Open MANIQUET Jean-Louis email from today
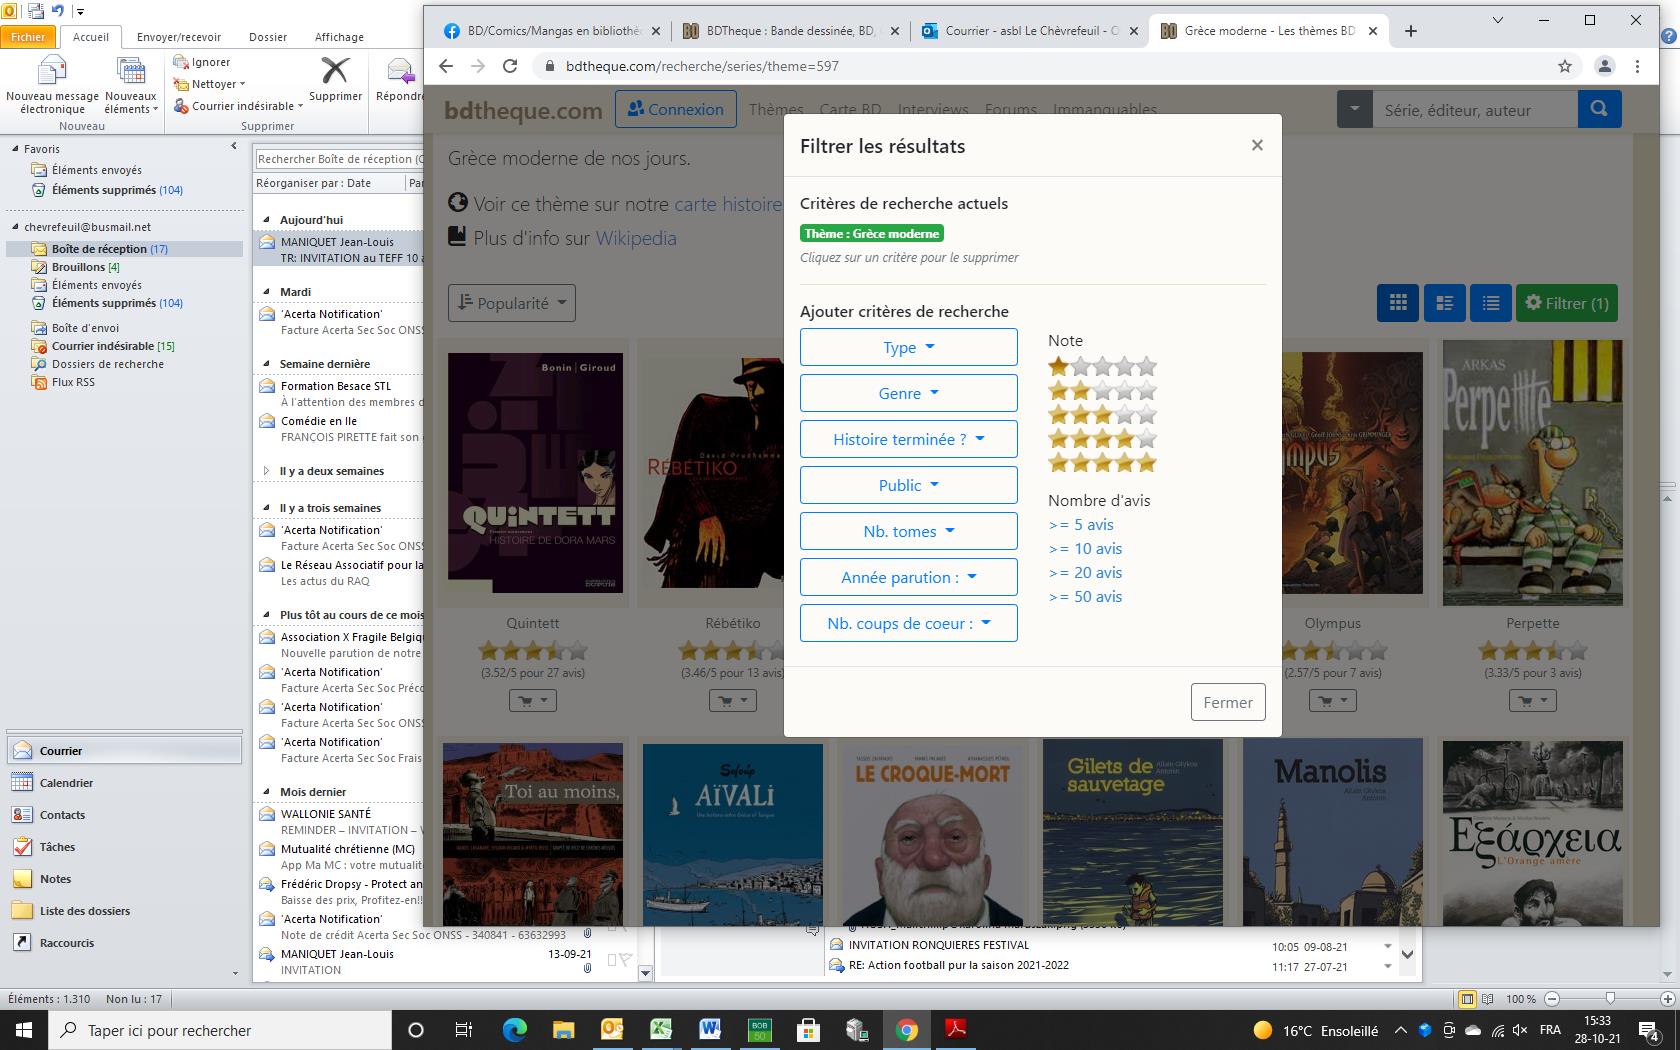The image size is (1680, 1050). click(340, 250)
